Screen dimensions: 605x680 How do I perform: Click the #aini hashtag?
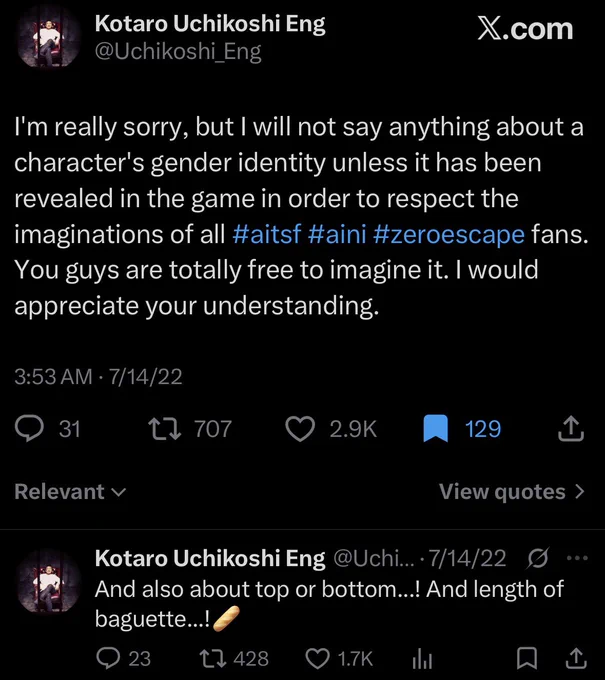coord(337,235)
